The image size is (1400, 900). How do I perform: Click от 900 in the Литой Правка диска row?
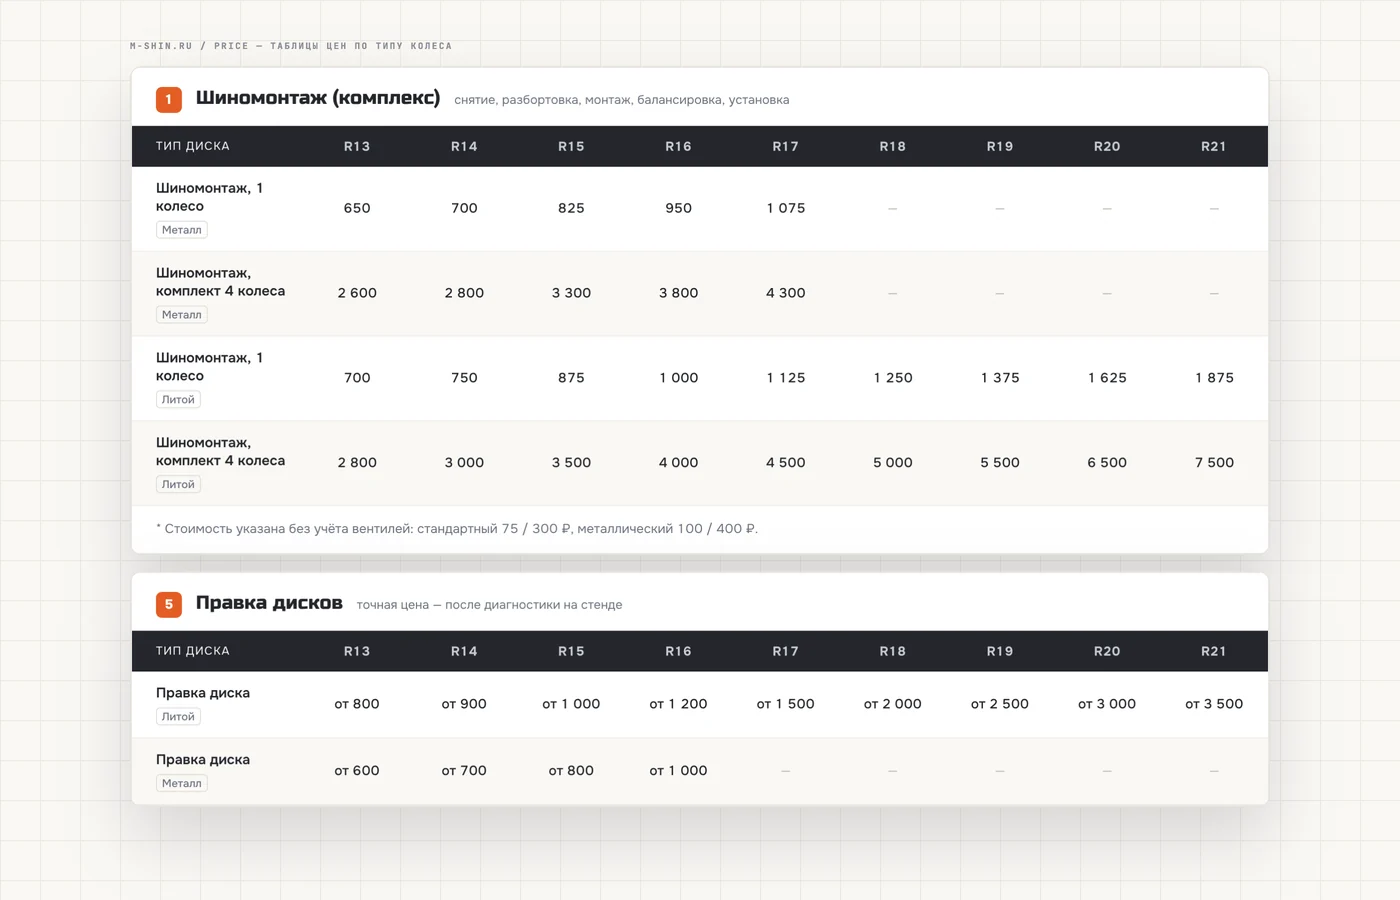pyautogui.click(x=464, y=704)
